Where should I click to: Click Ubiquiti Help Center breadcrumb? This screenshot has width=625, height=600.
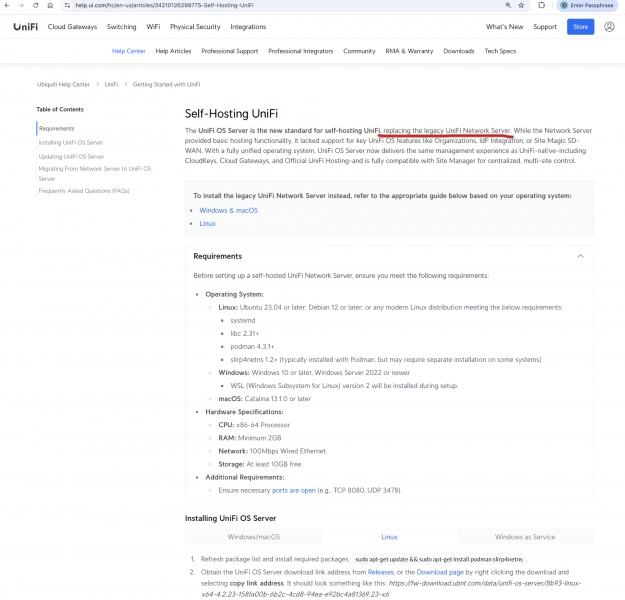tap(63, 85)
